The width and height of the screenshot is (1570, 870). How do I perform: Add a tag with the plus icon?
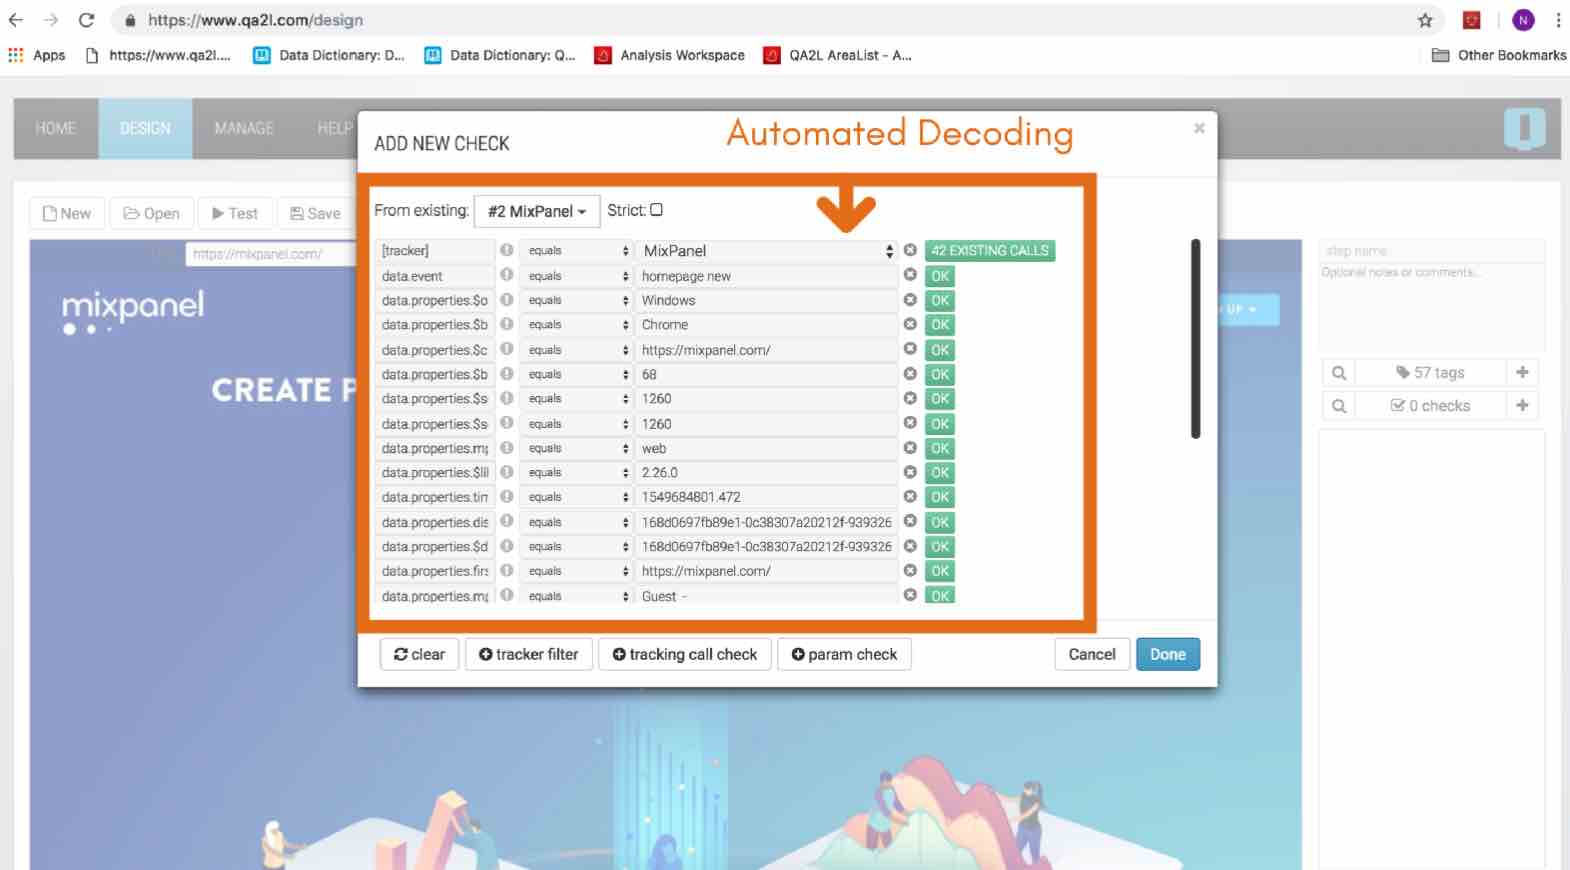coord(1522,372)
